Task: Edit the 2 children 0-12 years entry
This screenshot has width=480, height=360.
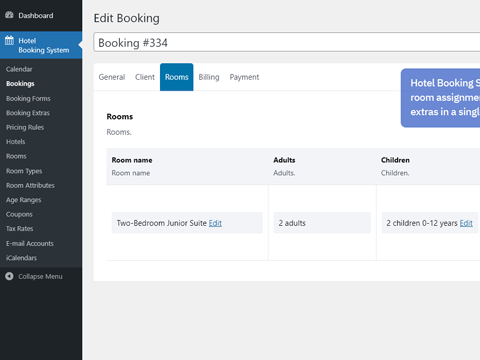Action: tap(466, 223)
